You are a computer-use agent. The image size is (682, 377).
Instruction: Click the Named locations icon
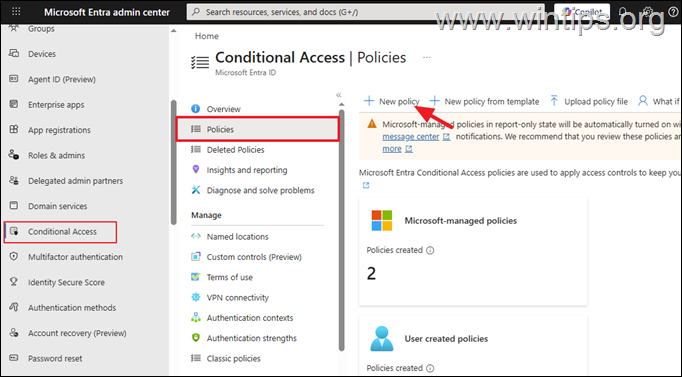point(196,236)
